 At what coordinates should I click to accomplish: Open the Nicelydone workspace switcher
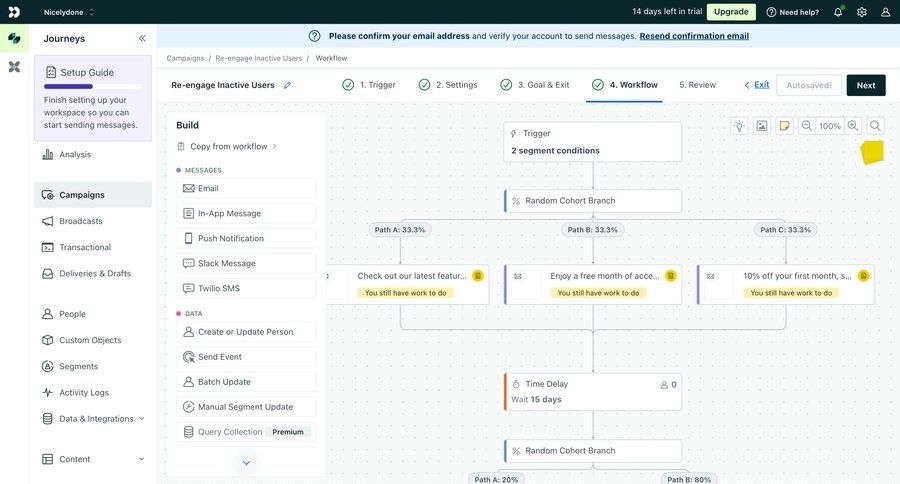click(69, 12)
